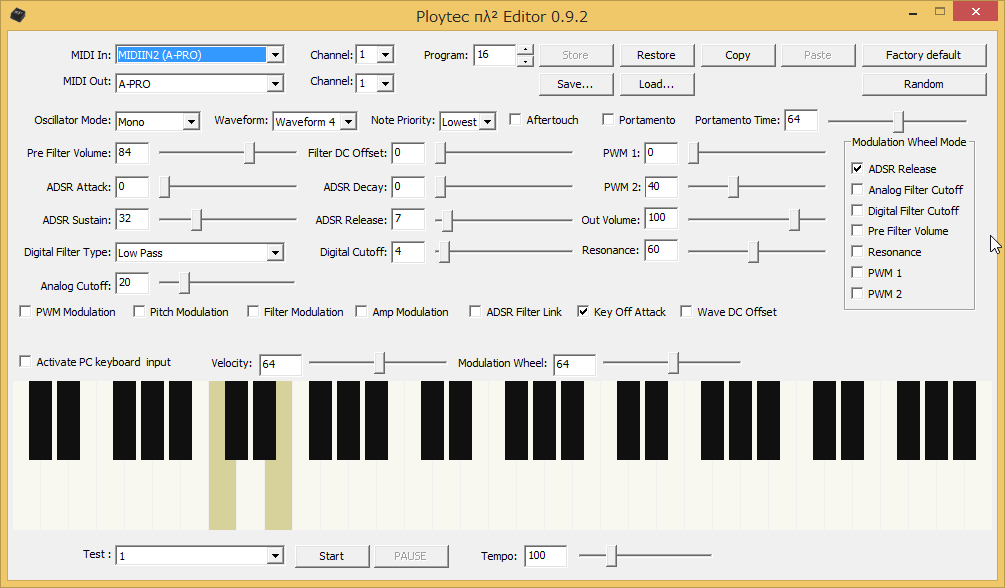The image size is (1005, 588).
Task: Click the Pre Filter Volume slider handle
Action: (250, 153)
